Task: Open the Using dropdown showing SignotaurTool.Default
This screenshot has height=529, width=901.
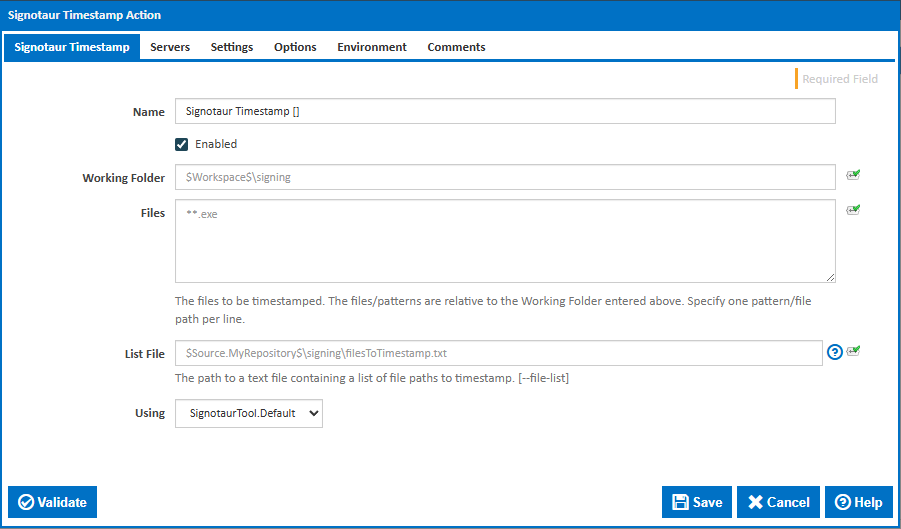Action: coord(249,413)
